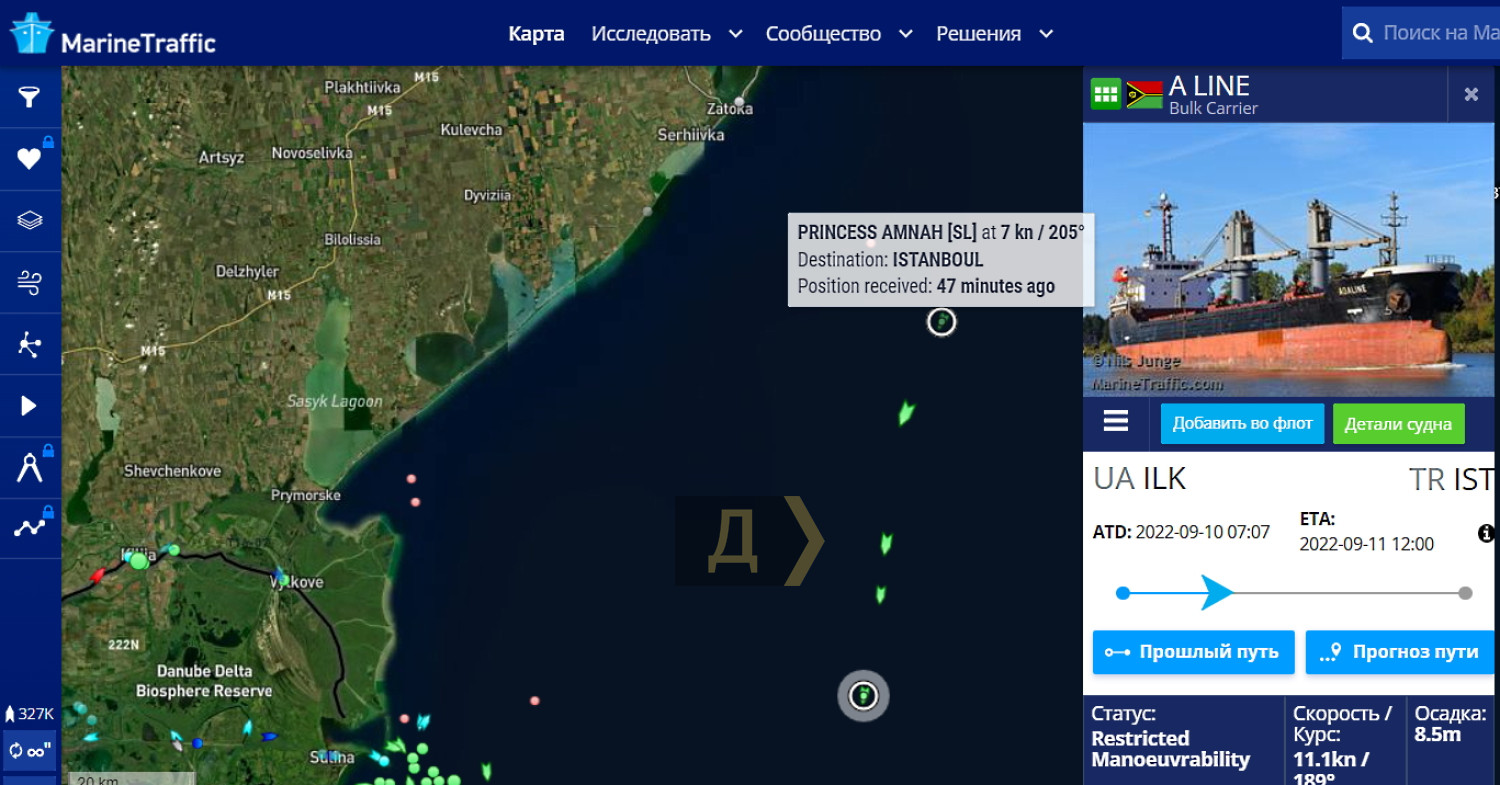This screenshot has height=785, width=1500.
Task: Open the favorites heart icon in sidebar
Action: click(29, 158)
